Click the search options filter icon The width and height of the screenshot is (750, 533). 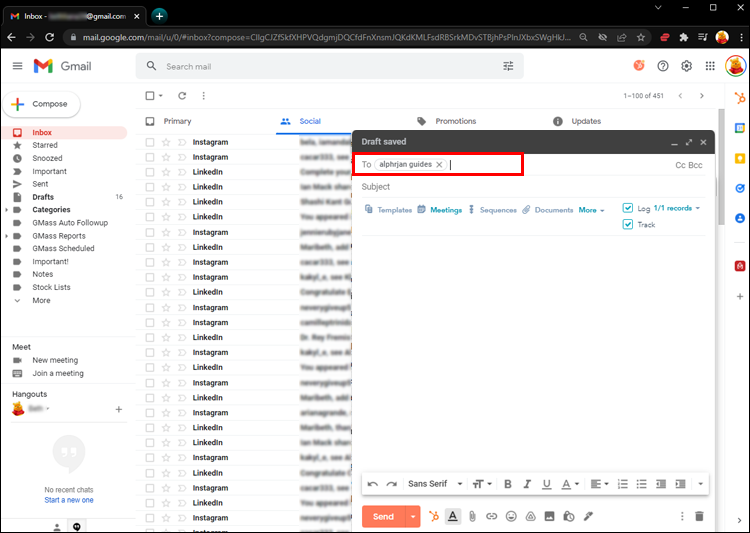click(508, 66)
